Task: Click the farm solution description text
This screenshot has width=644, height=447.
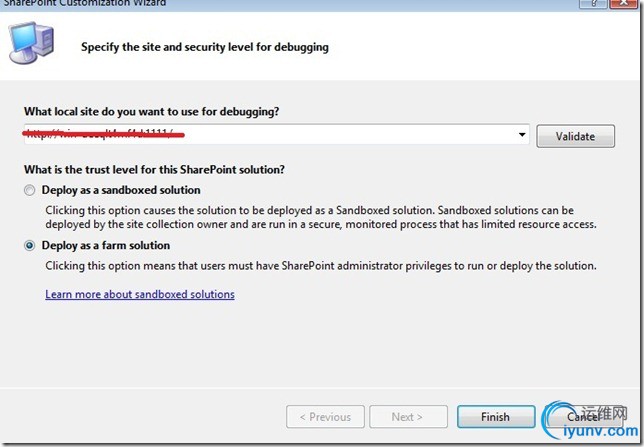Action: click(320, 266)
